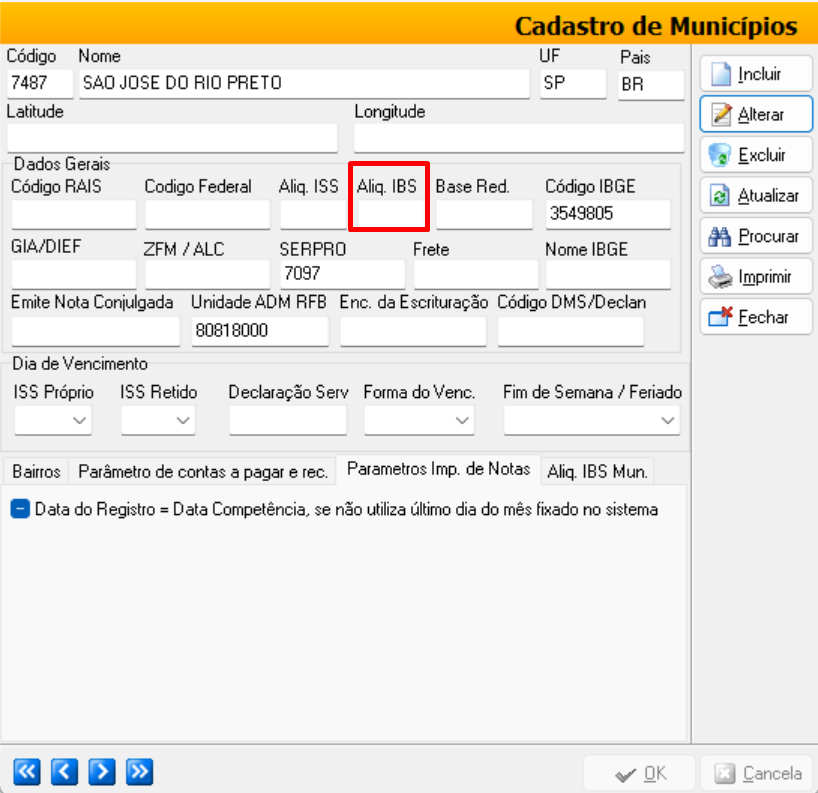Click the Incluir new record button
The image size is (818, 793).
coord(756,74)
